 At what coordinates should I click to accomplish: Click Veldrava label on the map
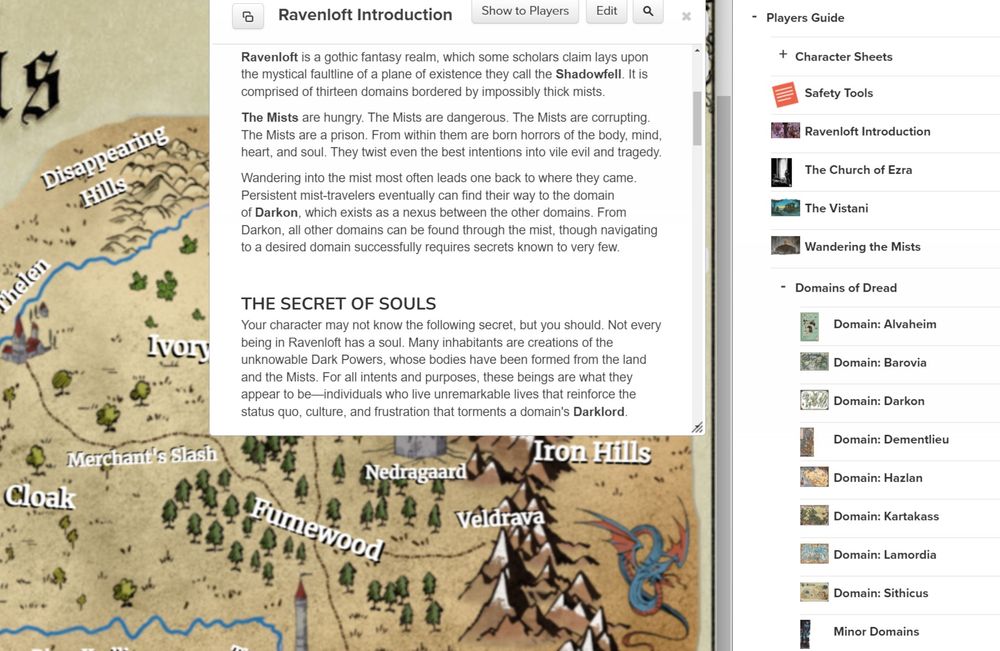(501, 518)
